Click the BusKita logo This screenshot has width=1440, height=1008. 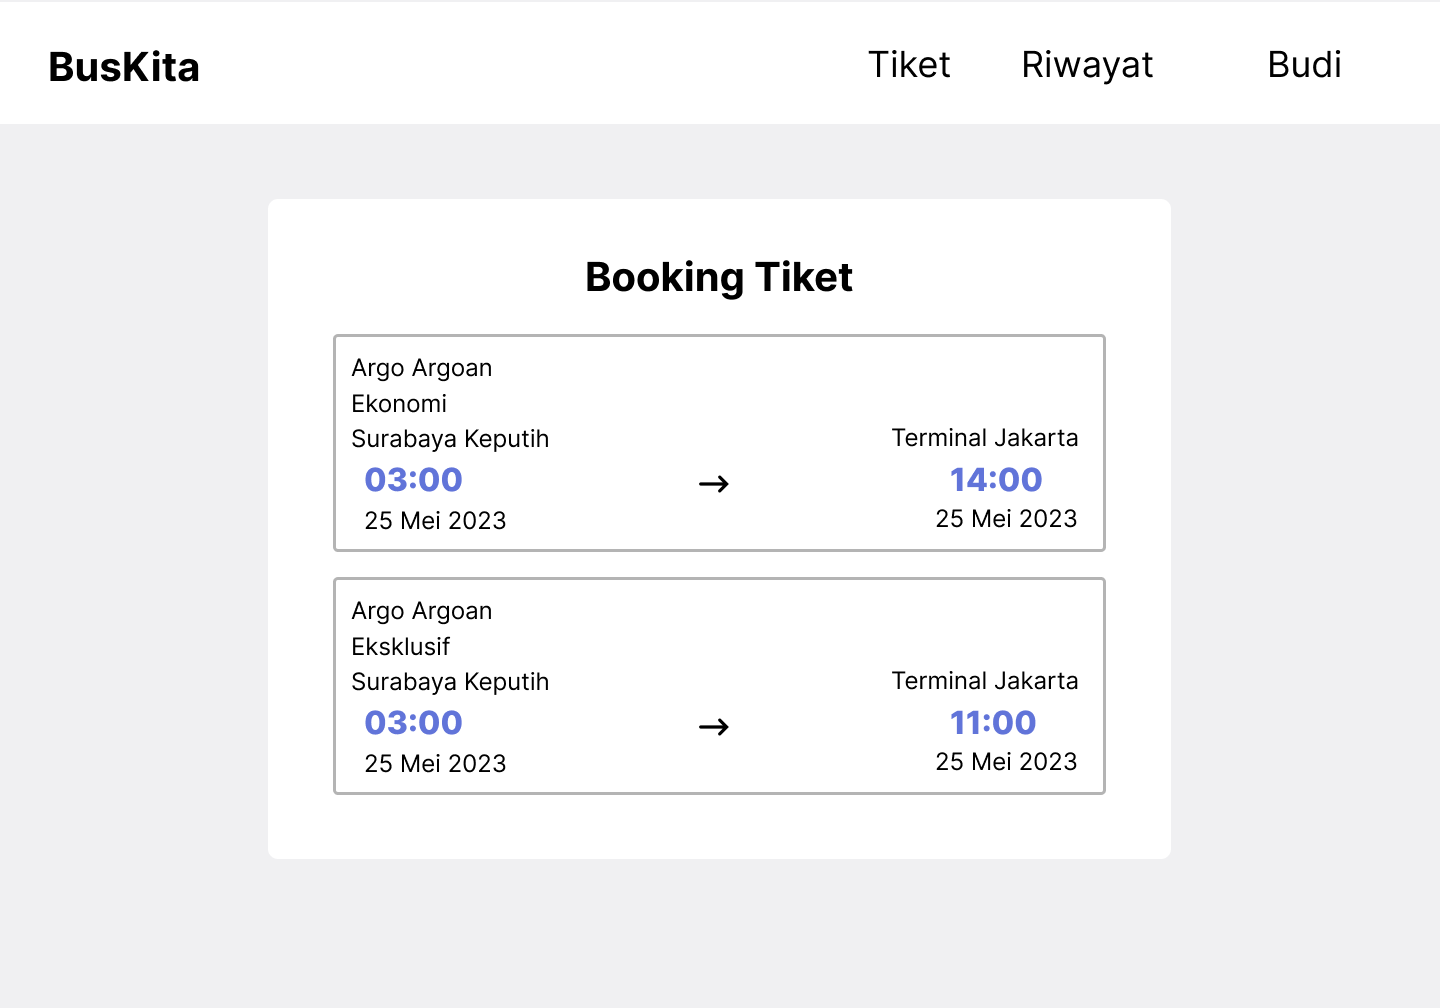(x=124, y=67)
